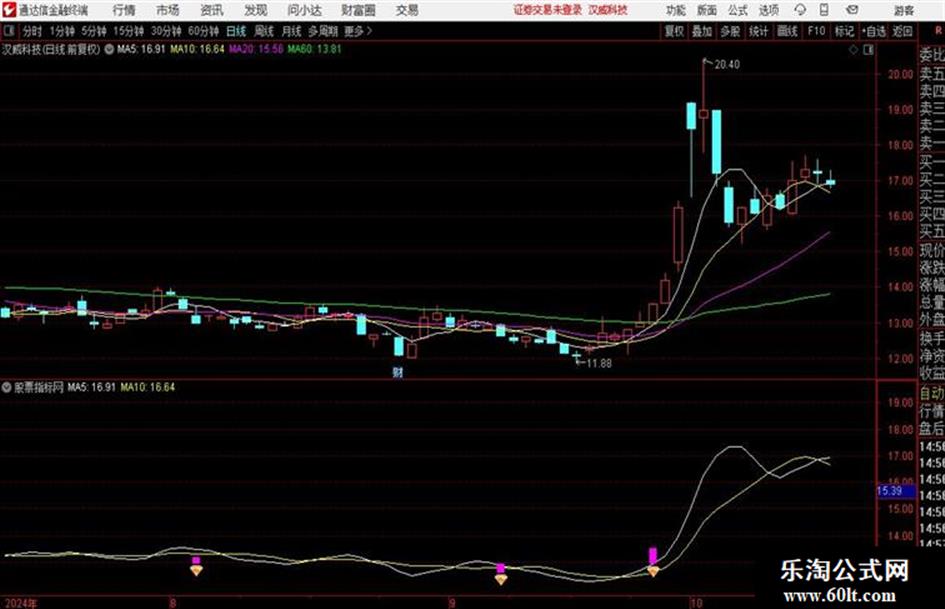Image resolution: width=945 pixels, height=609 pixels.
Task: Switch to the 多周期 view
Action: pyautogui.click(x=323, y=31)
